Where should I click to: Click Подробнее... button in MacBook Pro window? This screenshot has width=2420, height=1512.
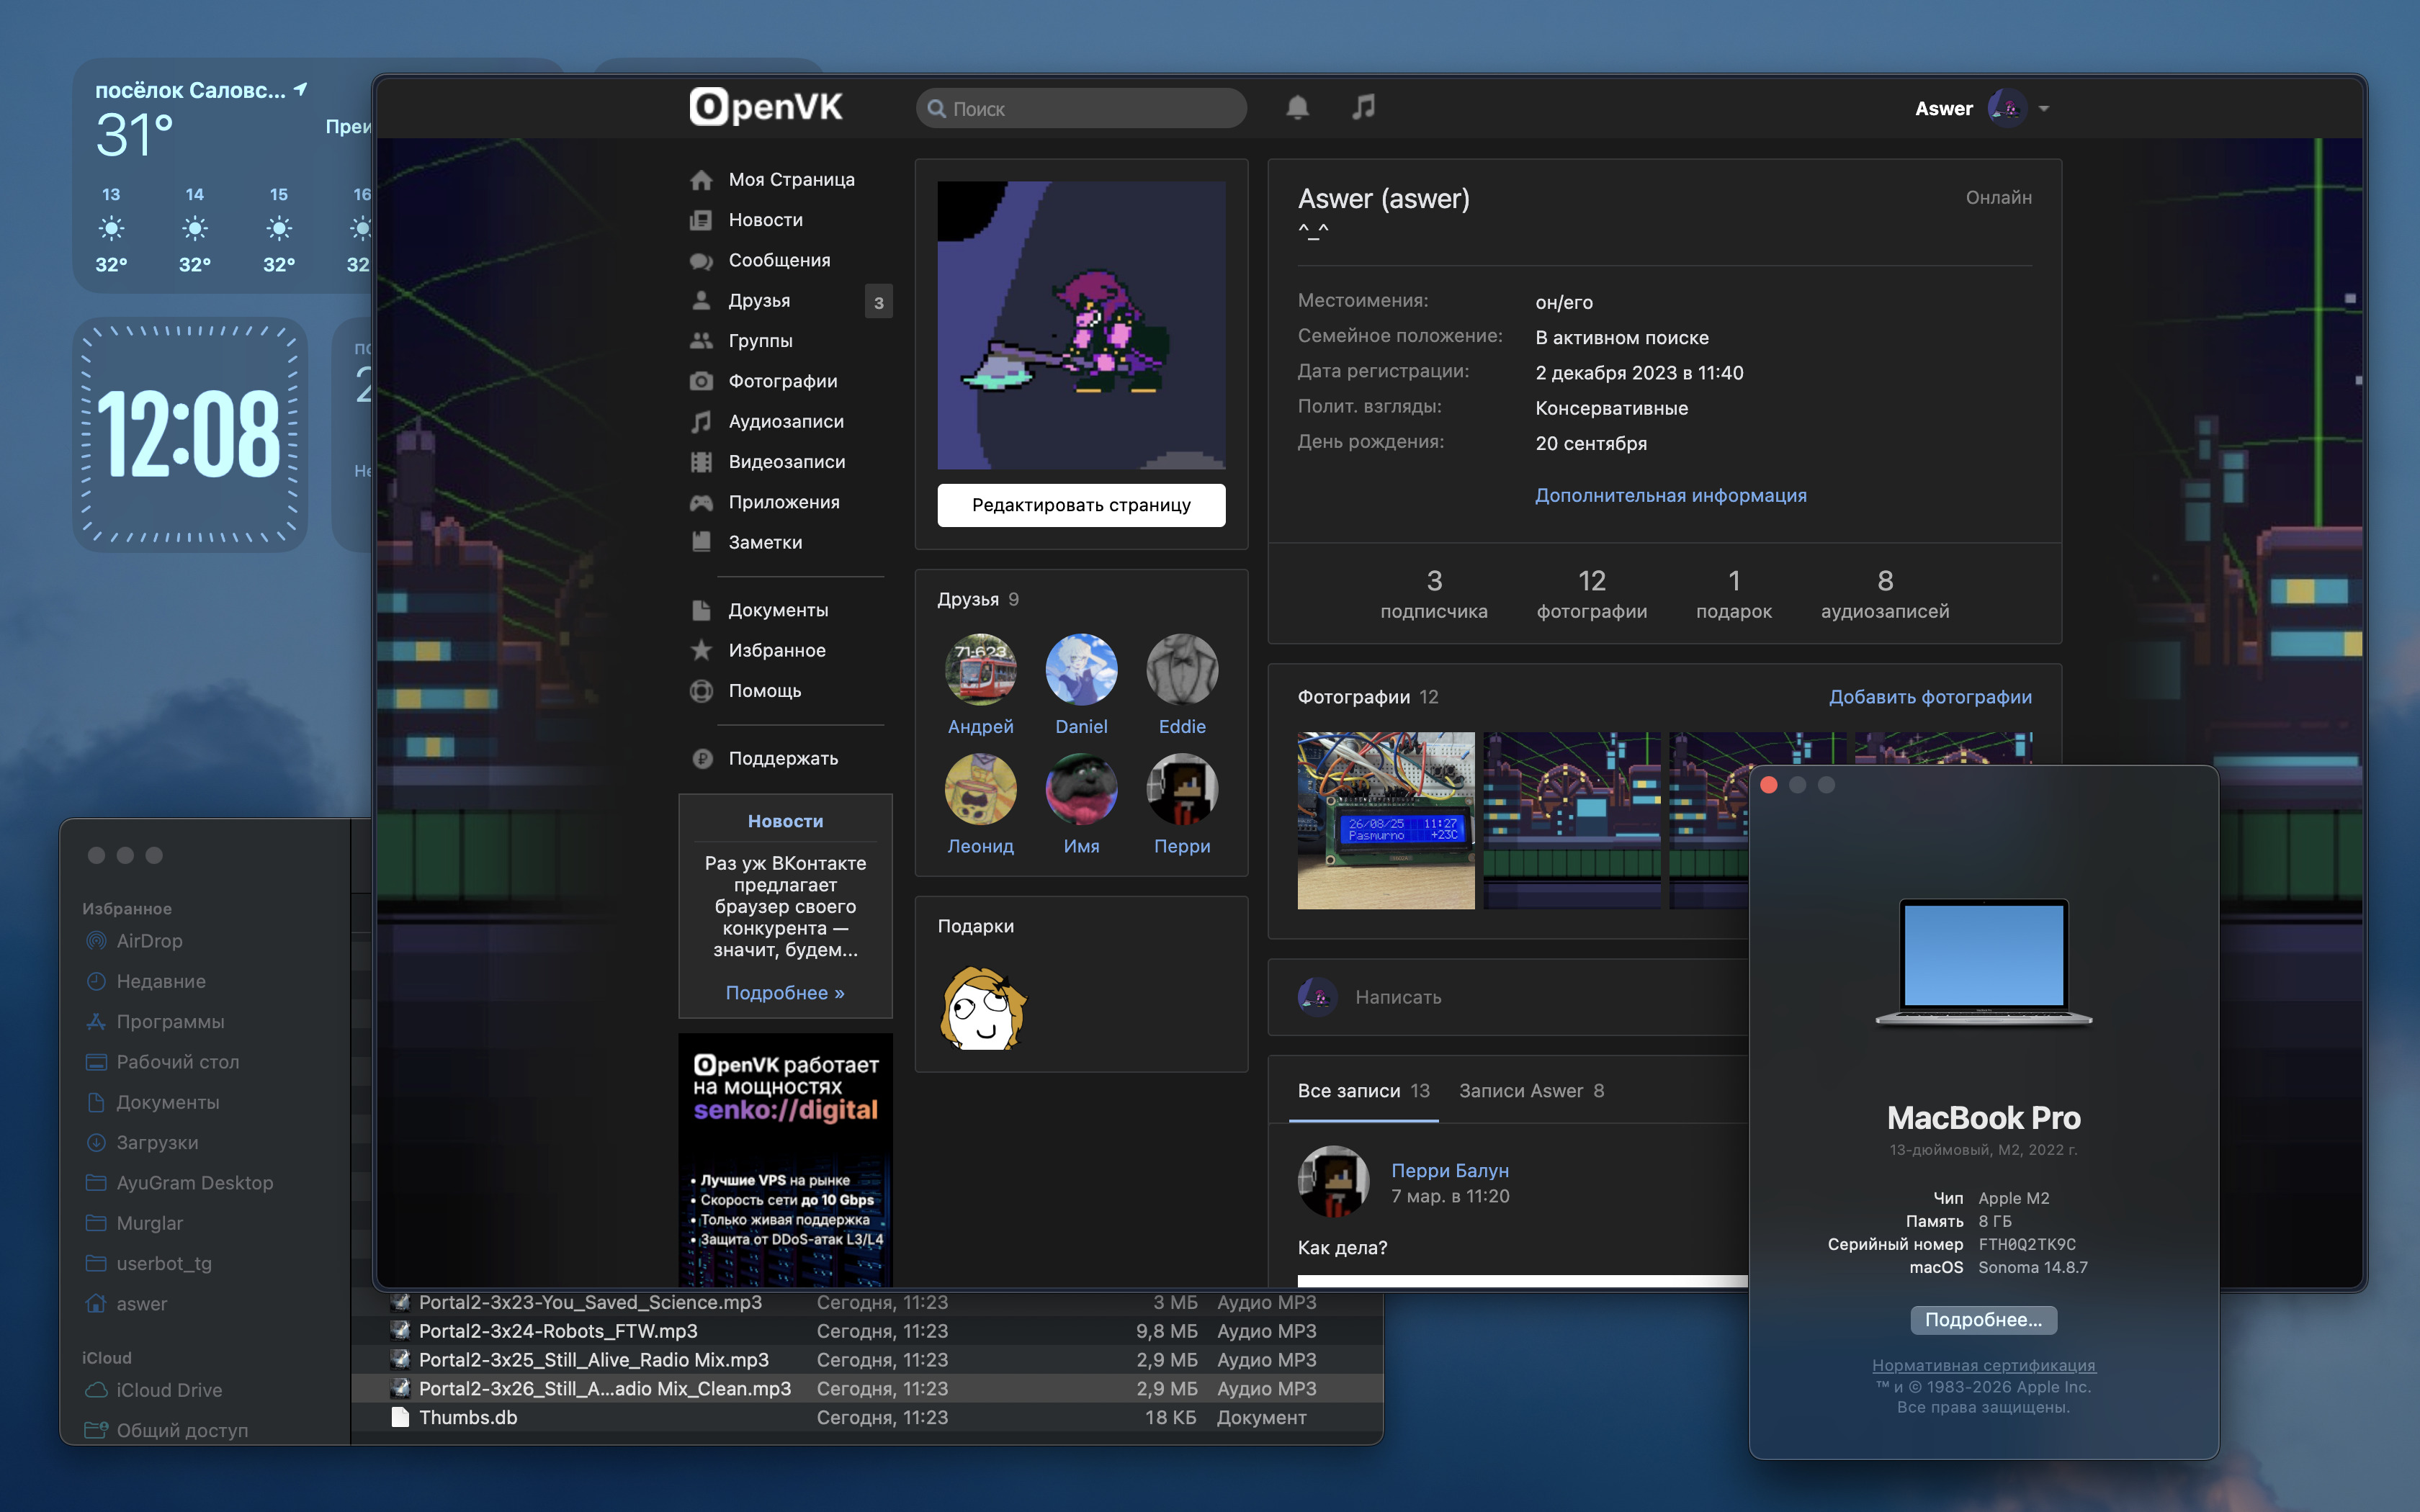click(x=1984, y=1320)
